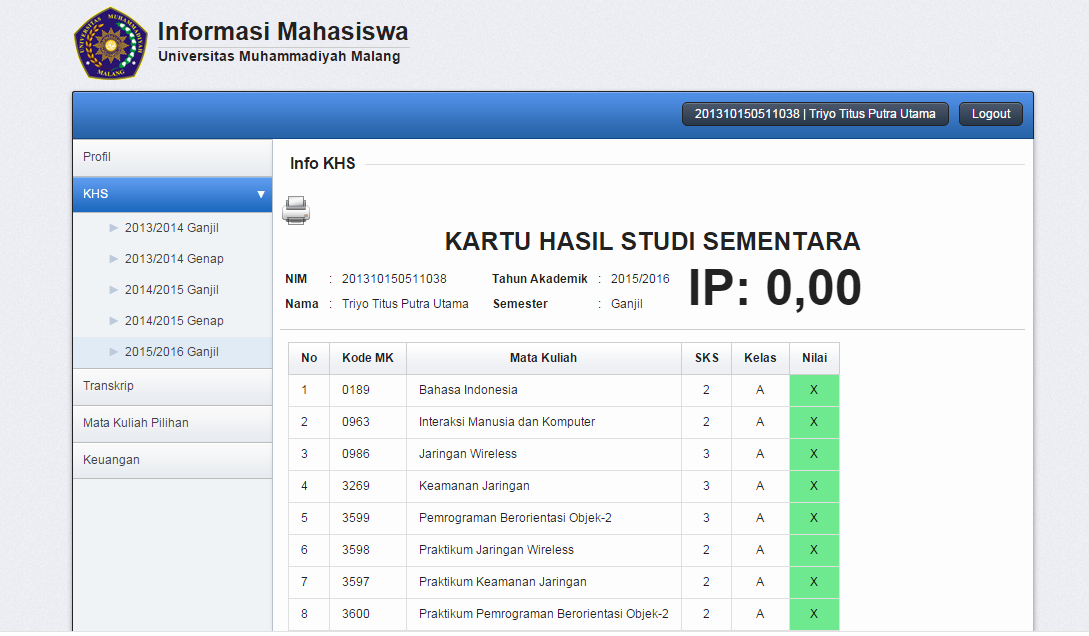Select 2014/2015 Genap semester
Viewport: 1089px width, 636px height.
[174, 321]
